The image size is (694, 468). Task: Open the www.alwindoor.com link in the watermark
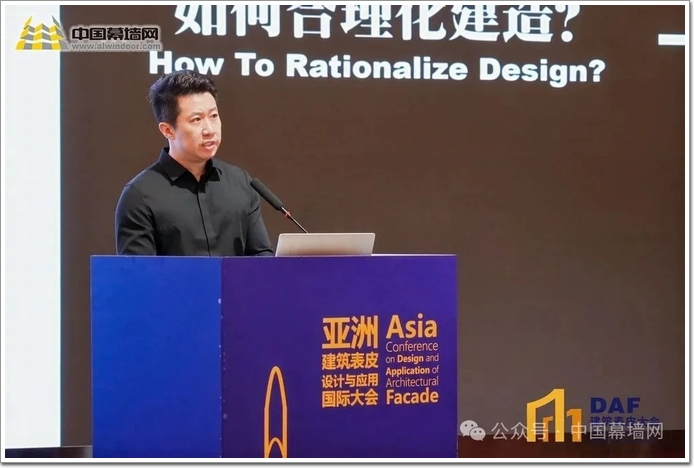116,46
